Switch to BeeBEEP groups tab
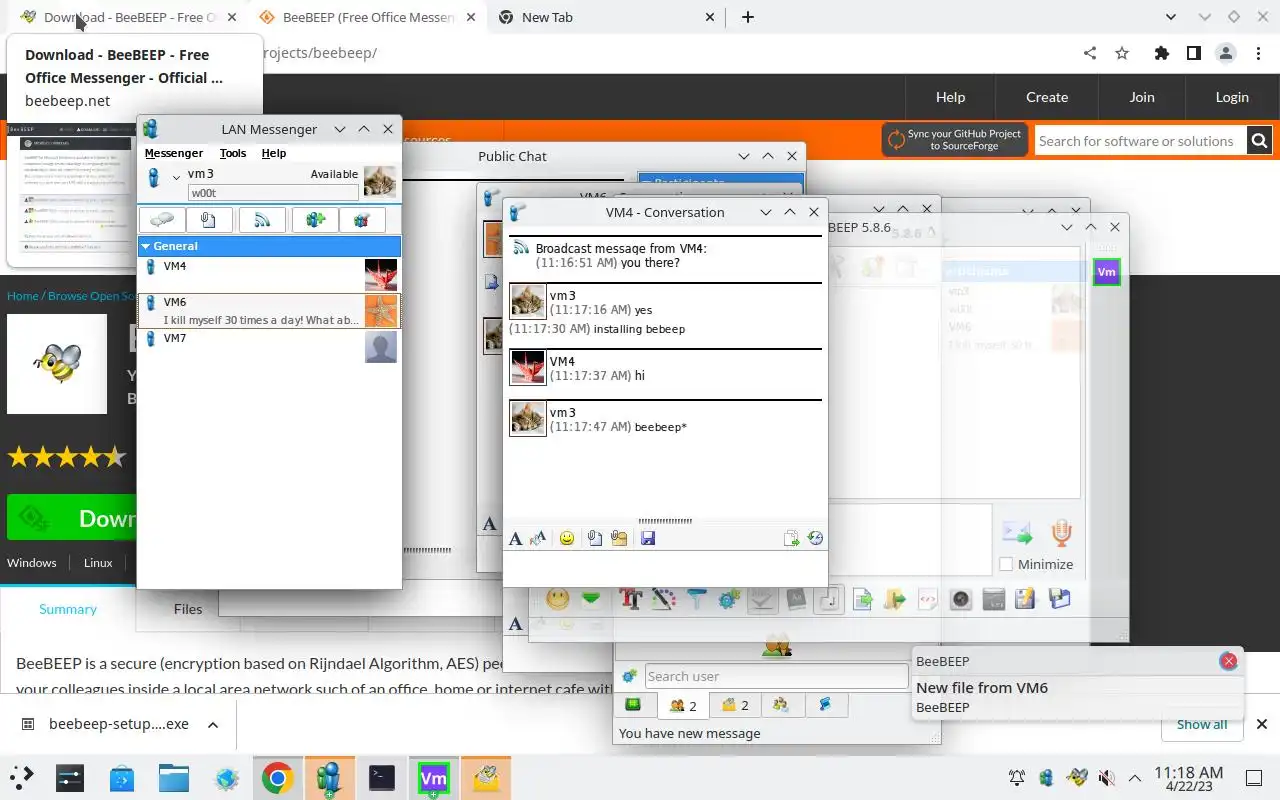This screenshot has height=800, width=1280. [782, 706]
